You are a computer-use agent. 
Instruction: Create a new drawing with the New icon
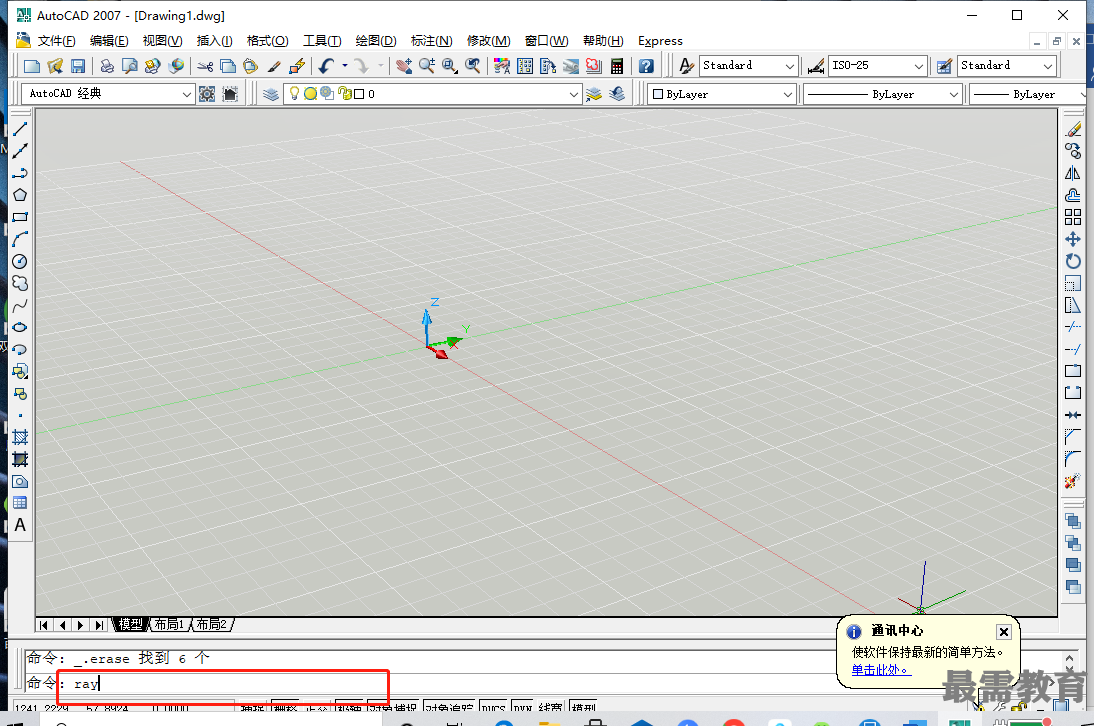pyautogui.click(x=32, y=66)
